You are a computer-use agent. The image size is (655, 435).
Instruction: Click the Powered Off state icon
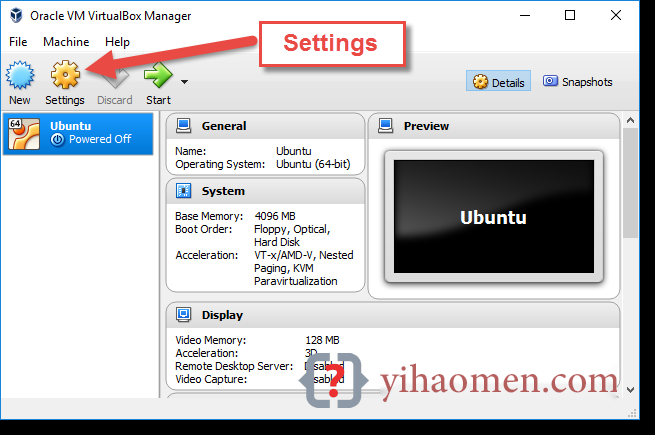(58, 140)
